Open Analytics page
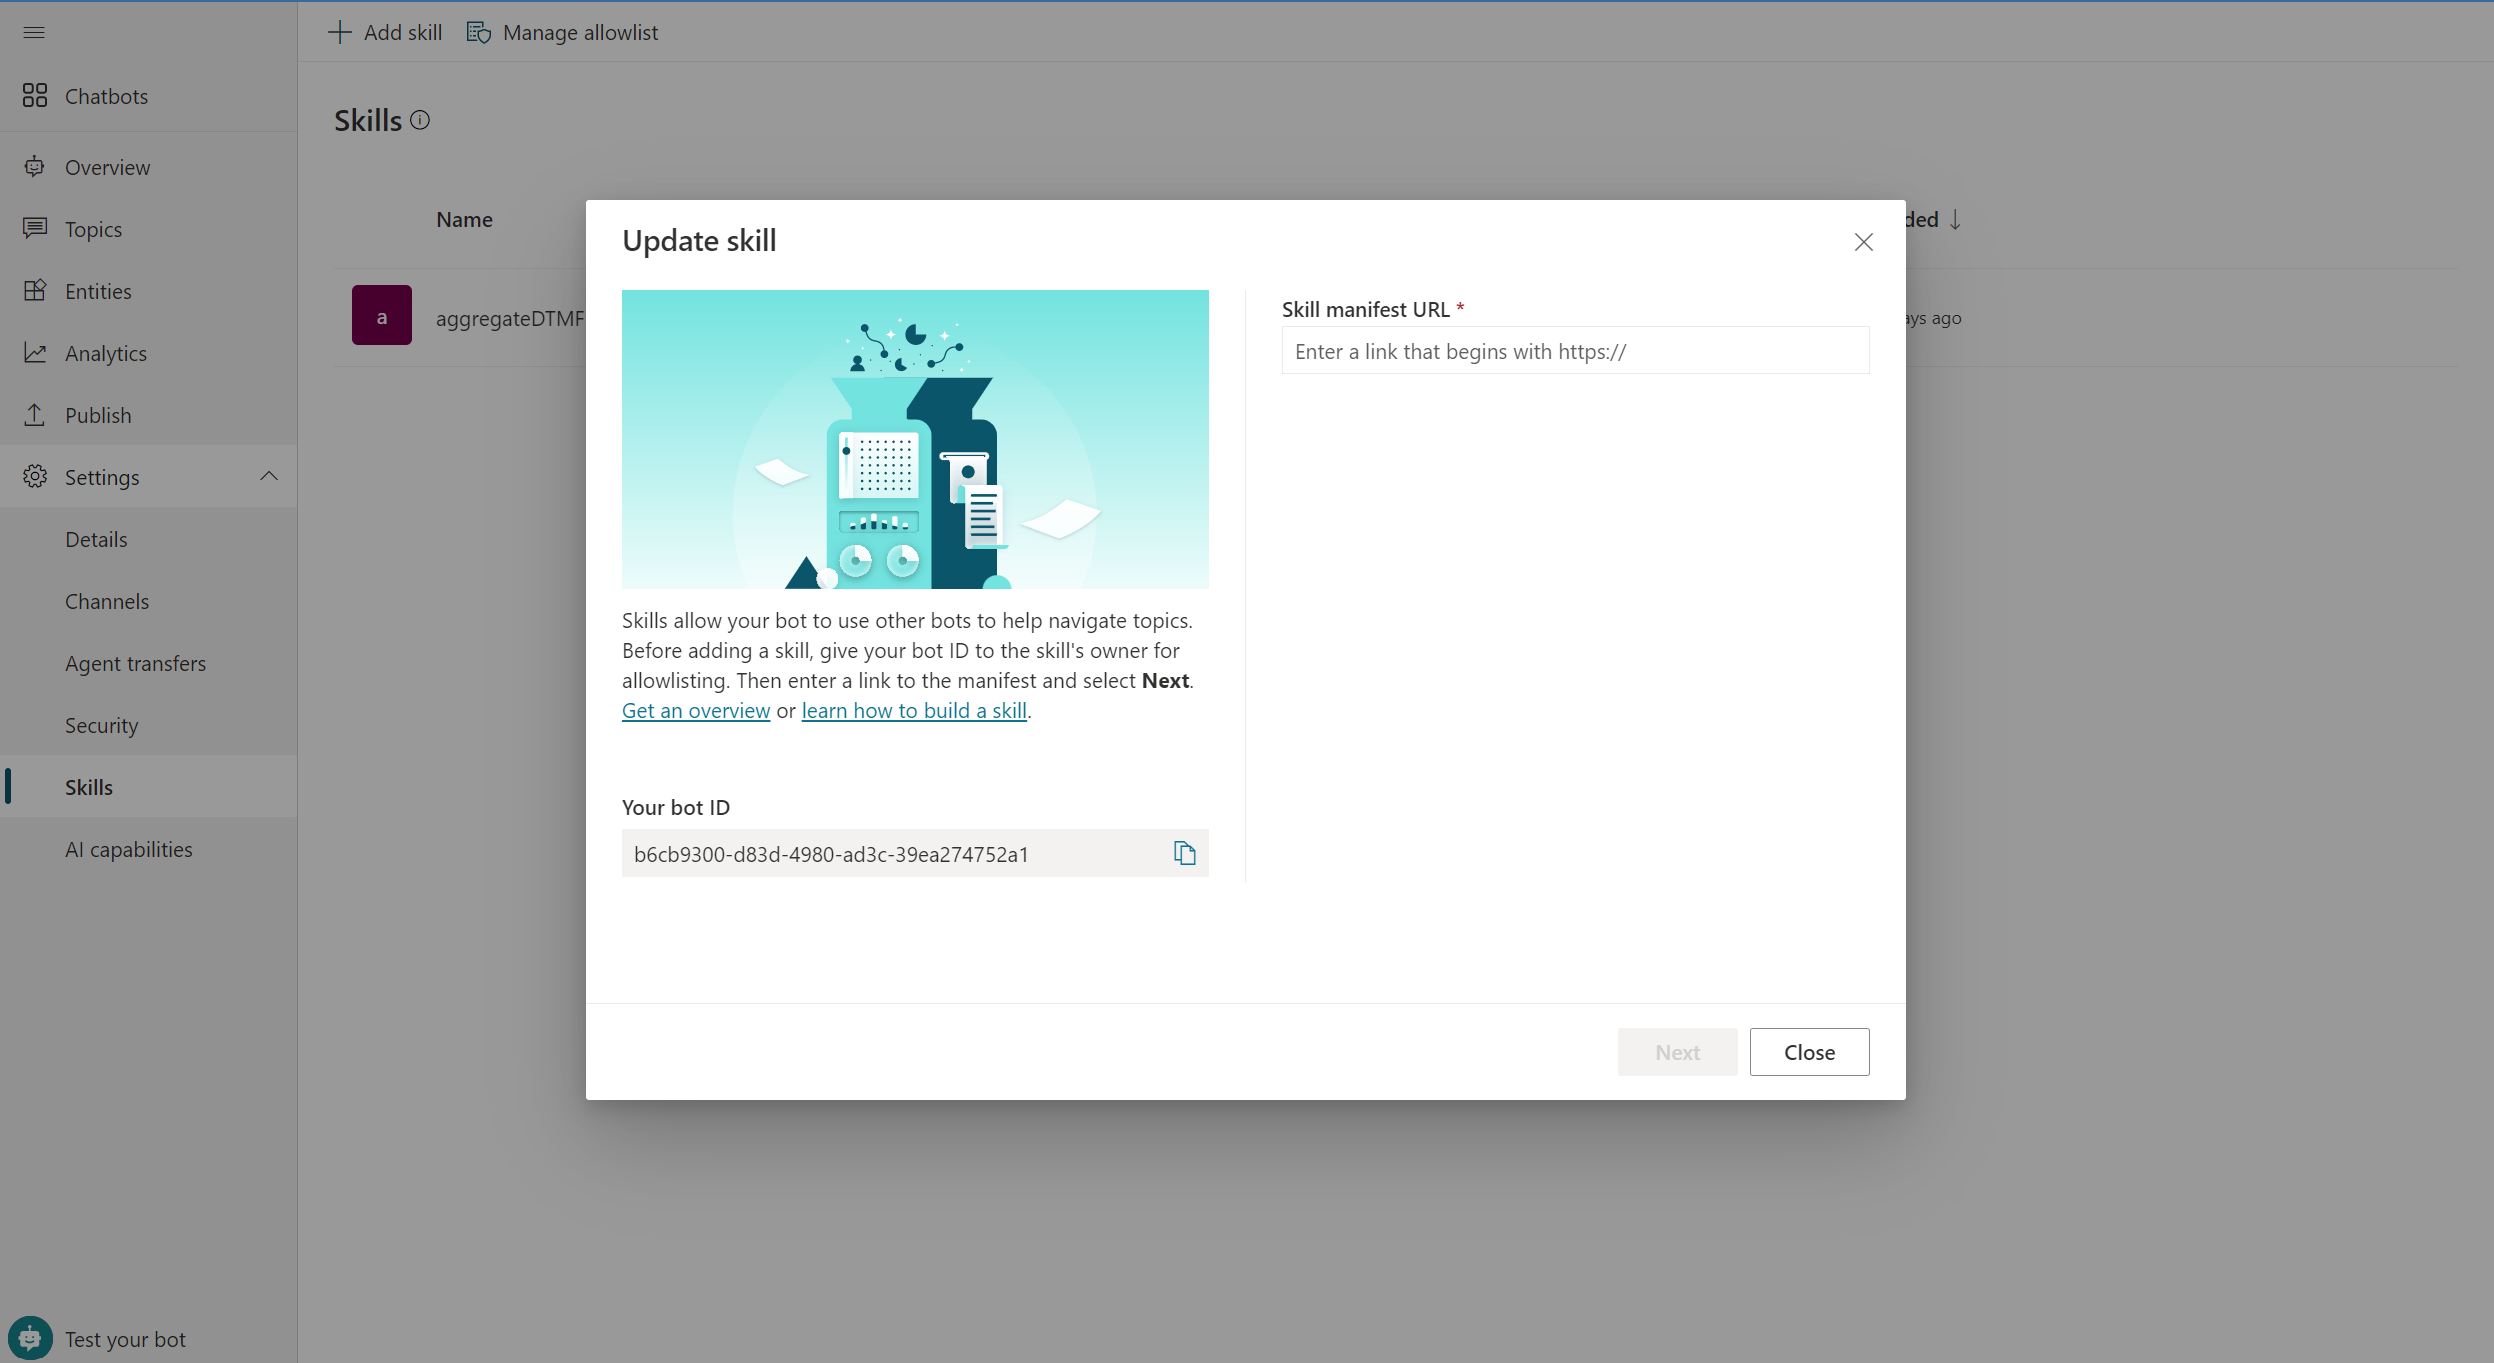Image resolution: width=2494 pixels, height=1363 pixels. [148, 353]
